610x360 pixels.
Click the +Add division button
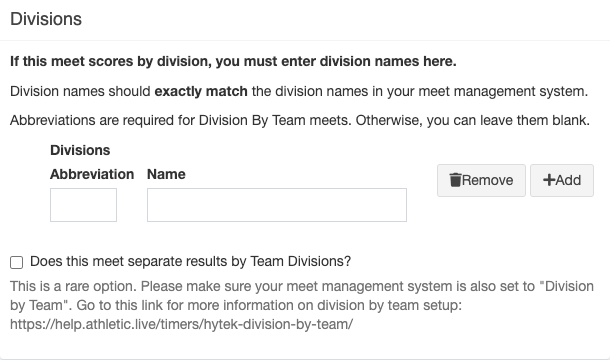coord(562,180)
